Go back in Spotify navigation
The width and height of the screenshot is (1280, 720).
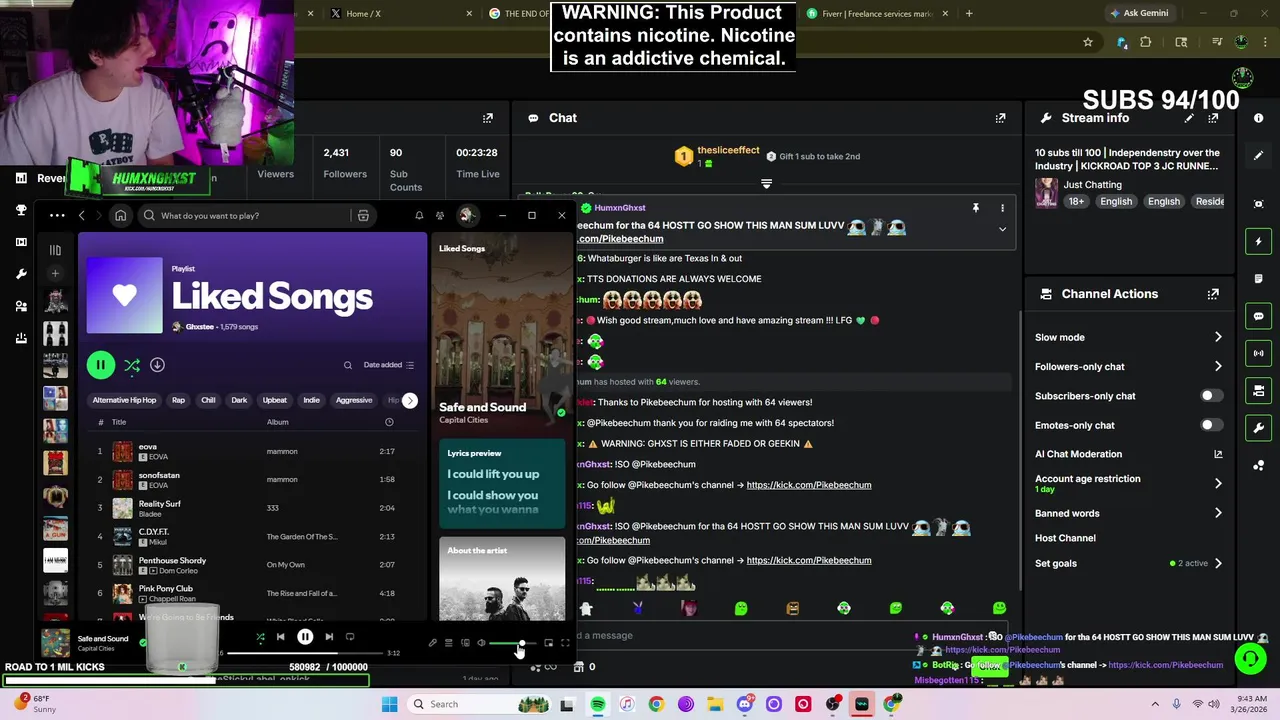click(x=83, y=216)
